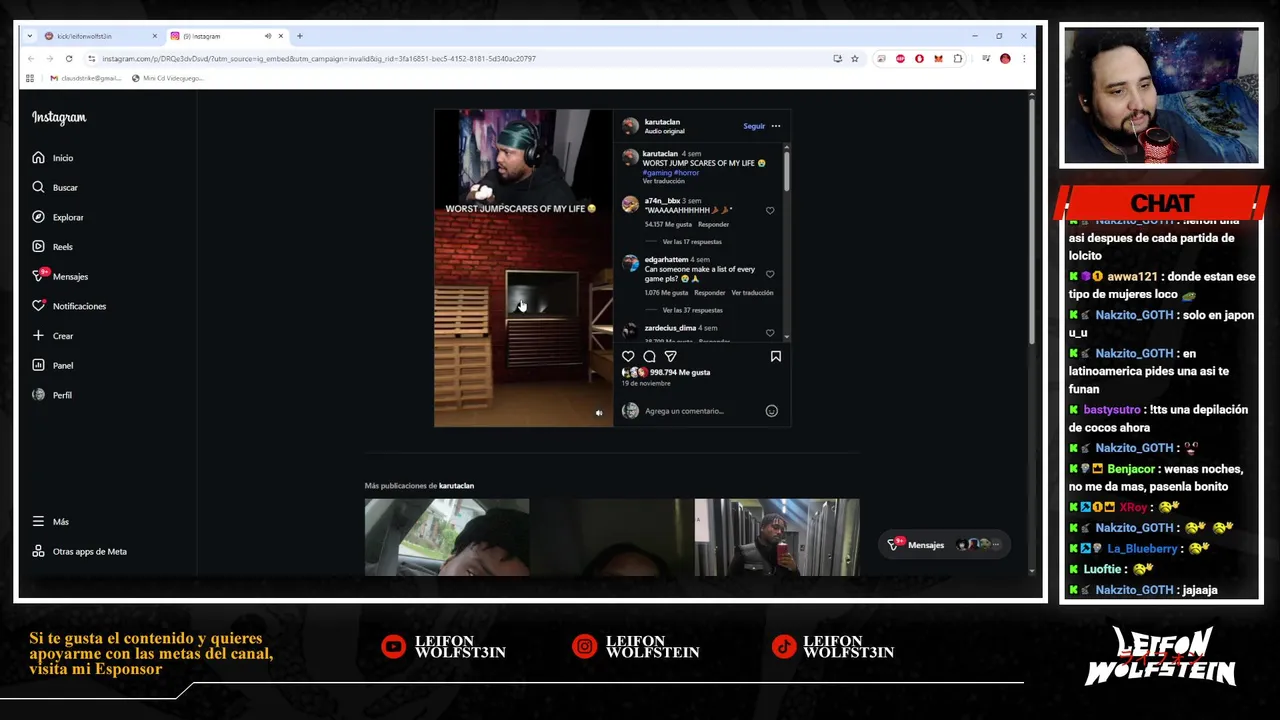Open the Explorar compass item
This screenshot has width=1280, height=720.
point(57,217)
